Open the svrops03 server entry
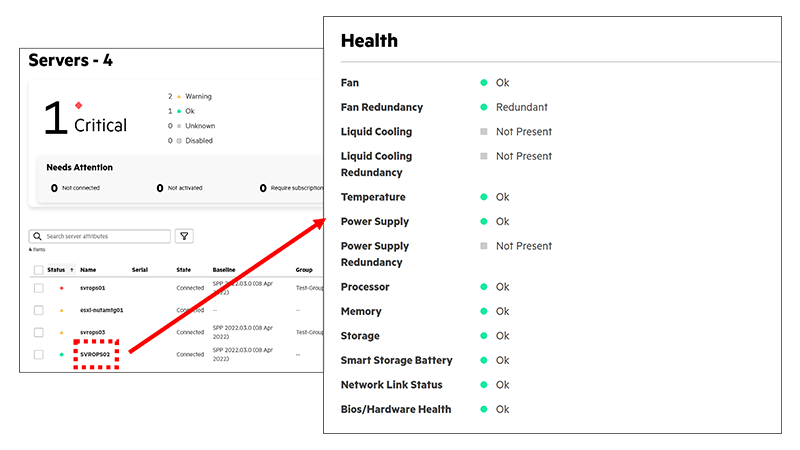 click(92, 333)
